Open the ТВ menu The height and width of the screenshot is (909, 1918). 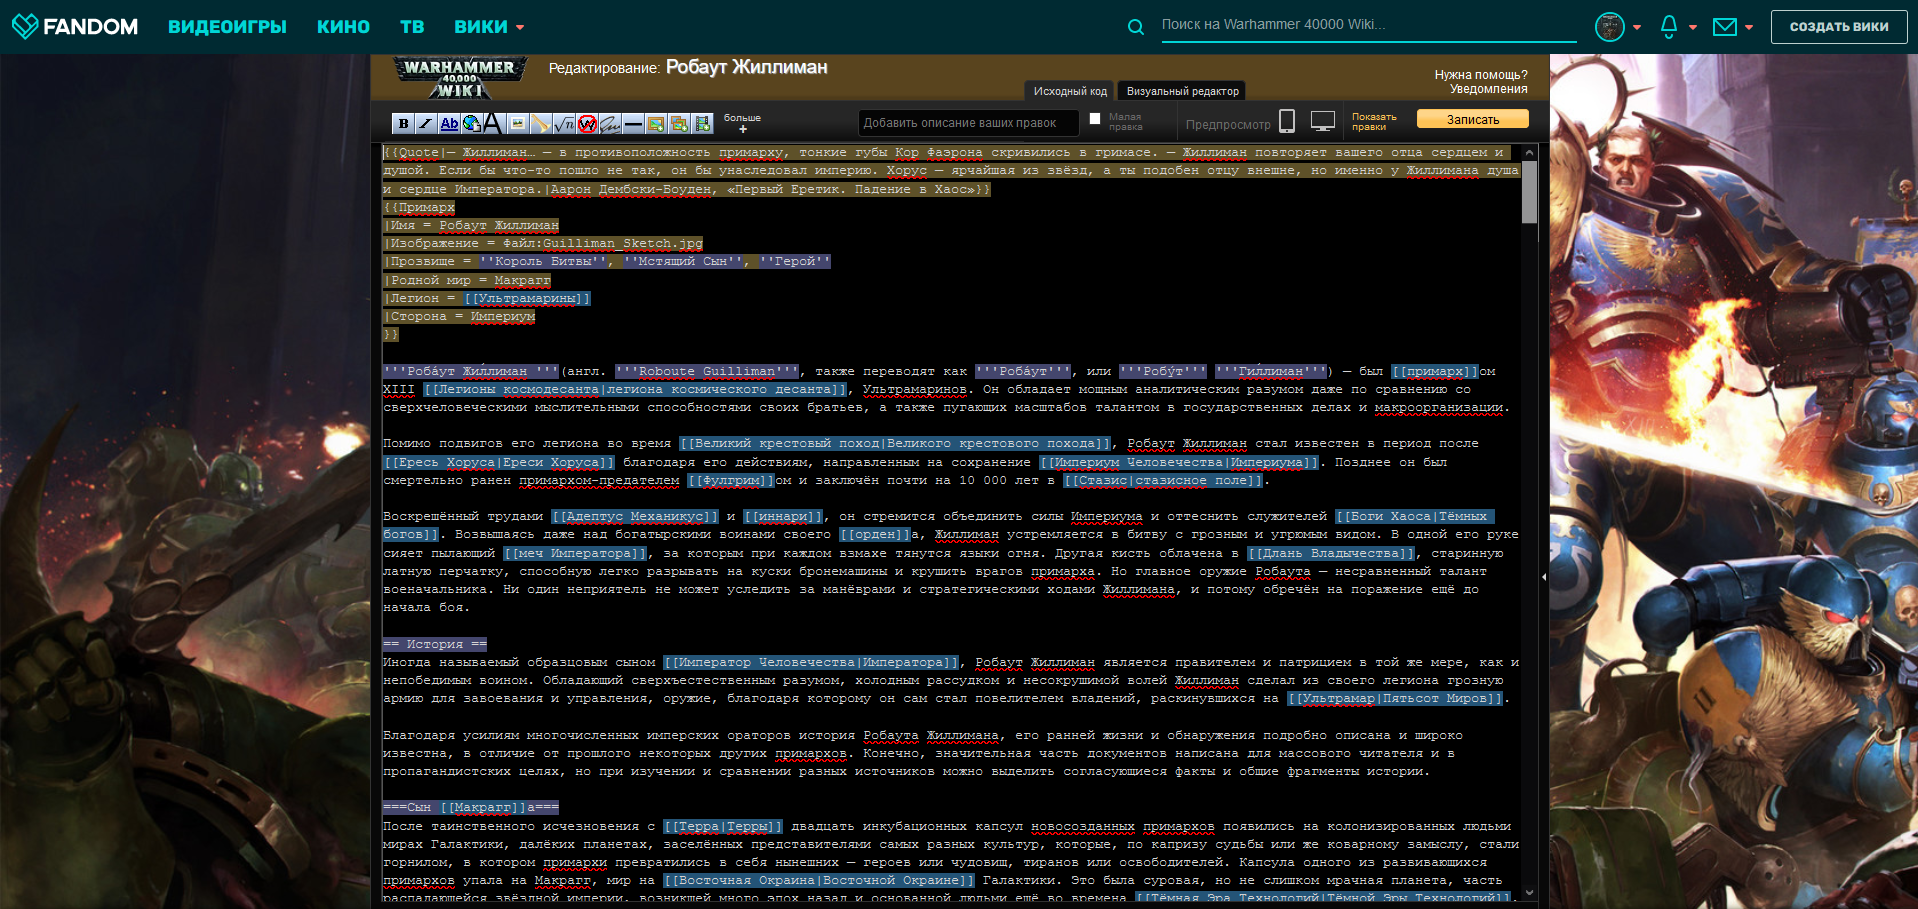tap(412, 27)
